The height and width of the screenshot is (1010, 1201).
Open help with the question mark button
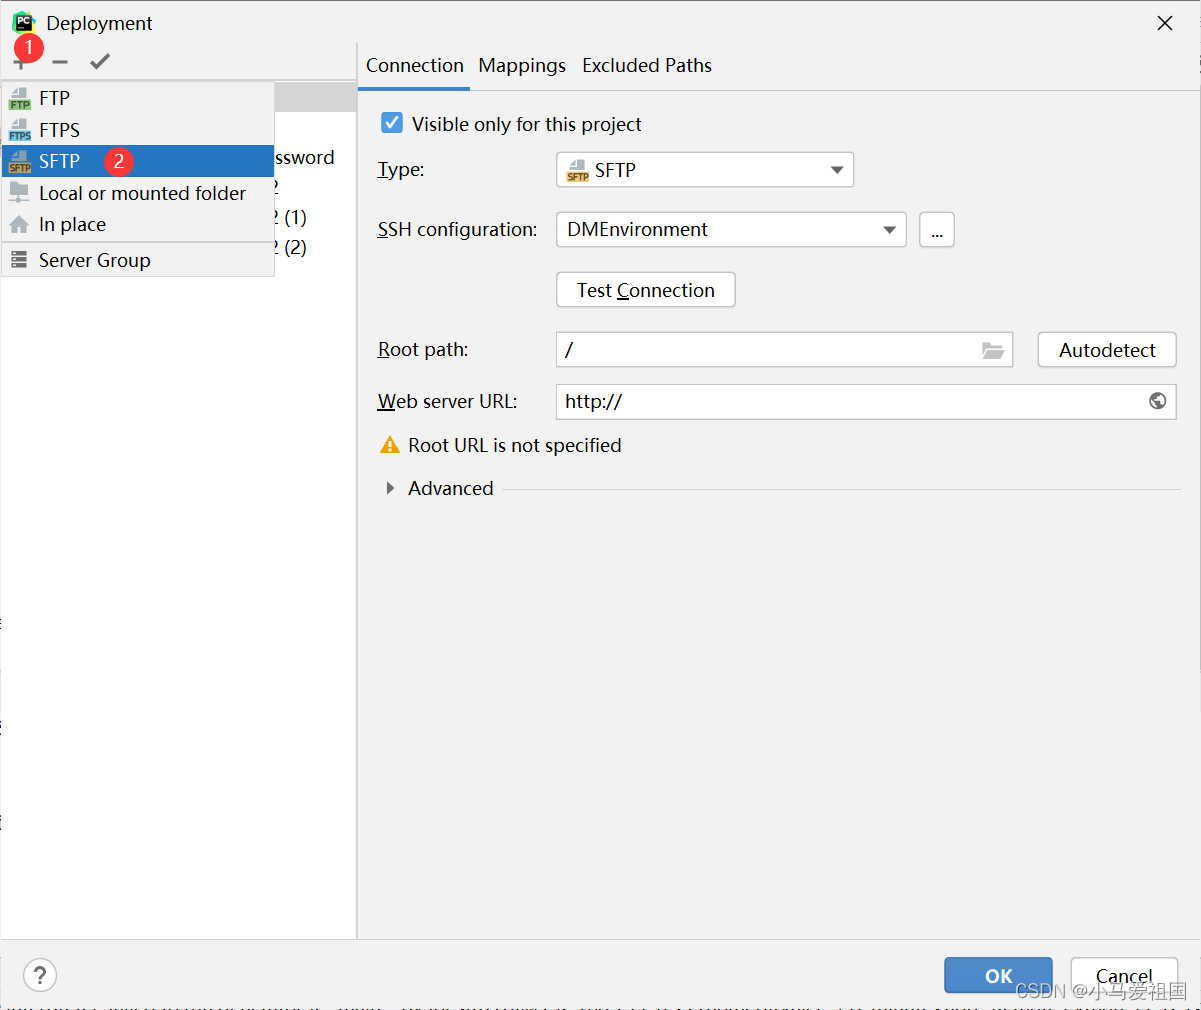tap(40, 975)
